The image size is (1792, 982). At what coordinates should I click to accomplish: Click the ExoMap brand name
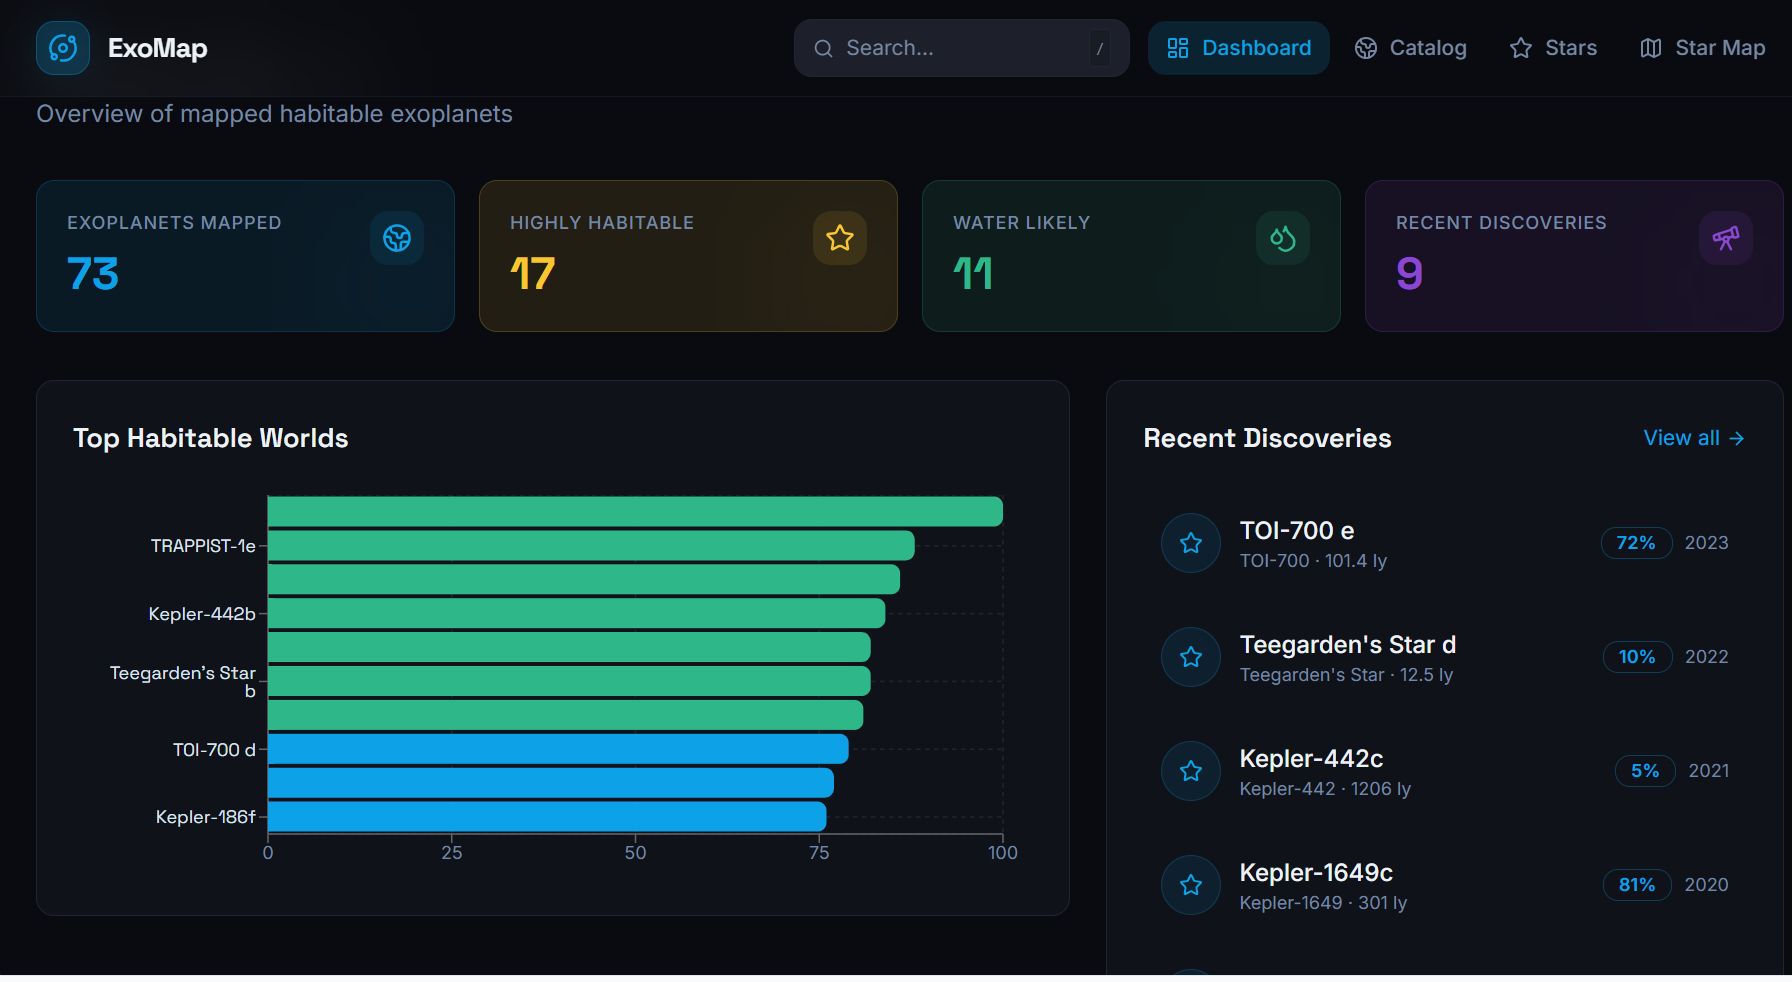tap(157, 48)
